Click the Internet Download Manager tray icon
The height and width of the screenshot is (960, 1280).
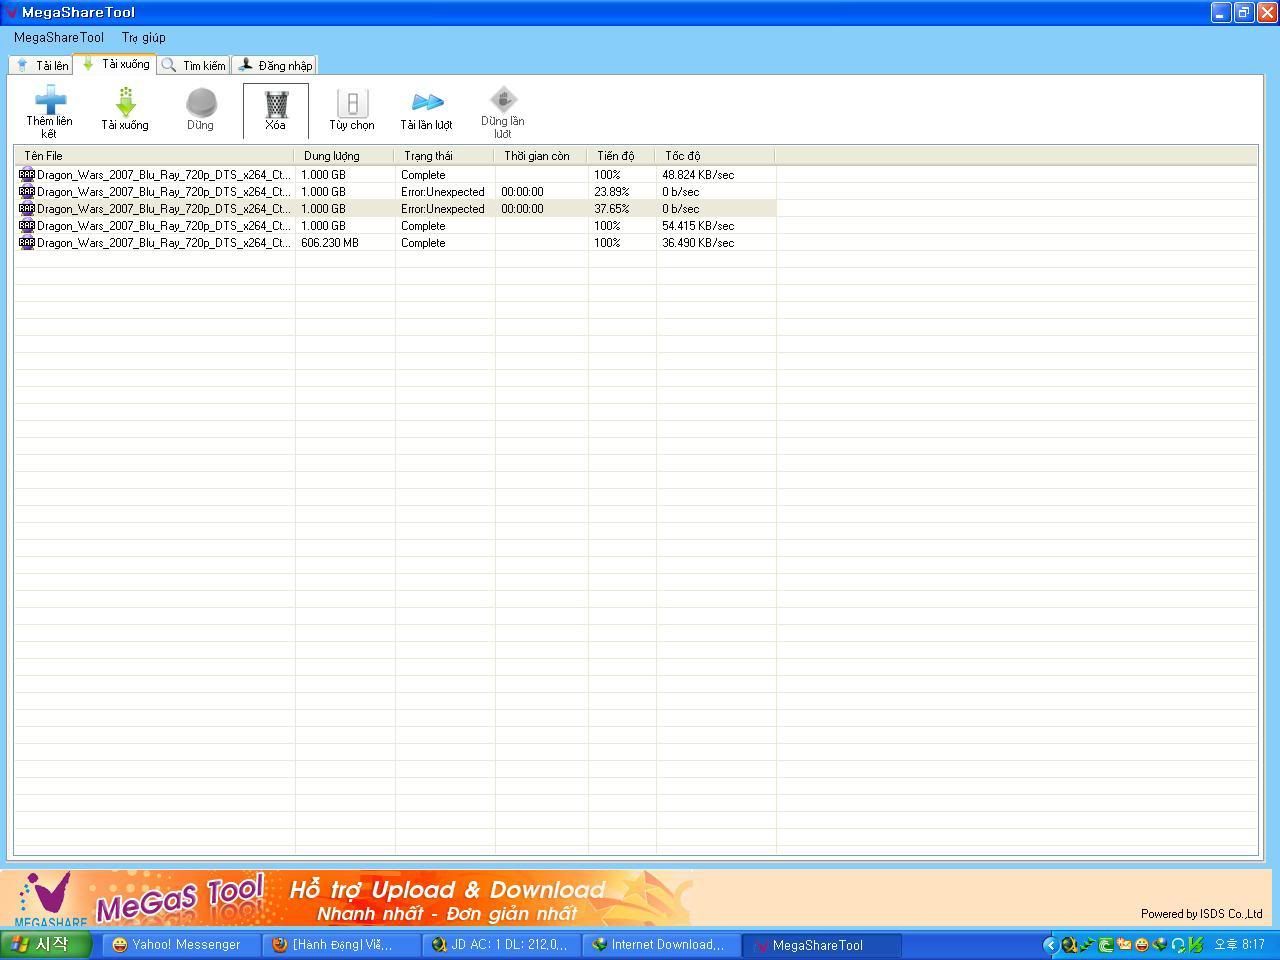(x=1160, y=944)
